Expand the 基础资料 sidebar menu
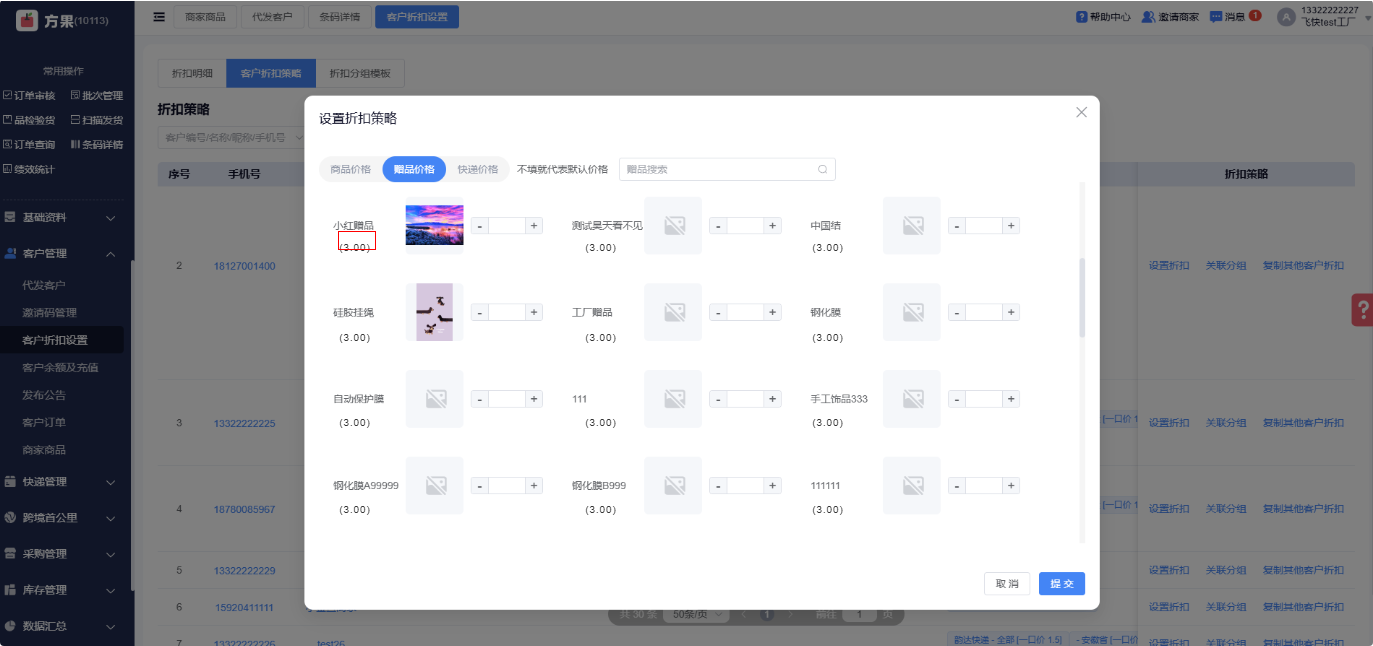Image resolution: width=1373 pixels, height=646 pixels. [x=66, y=218]
